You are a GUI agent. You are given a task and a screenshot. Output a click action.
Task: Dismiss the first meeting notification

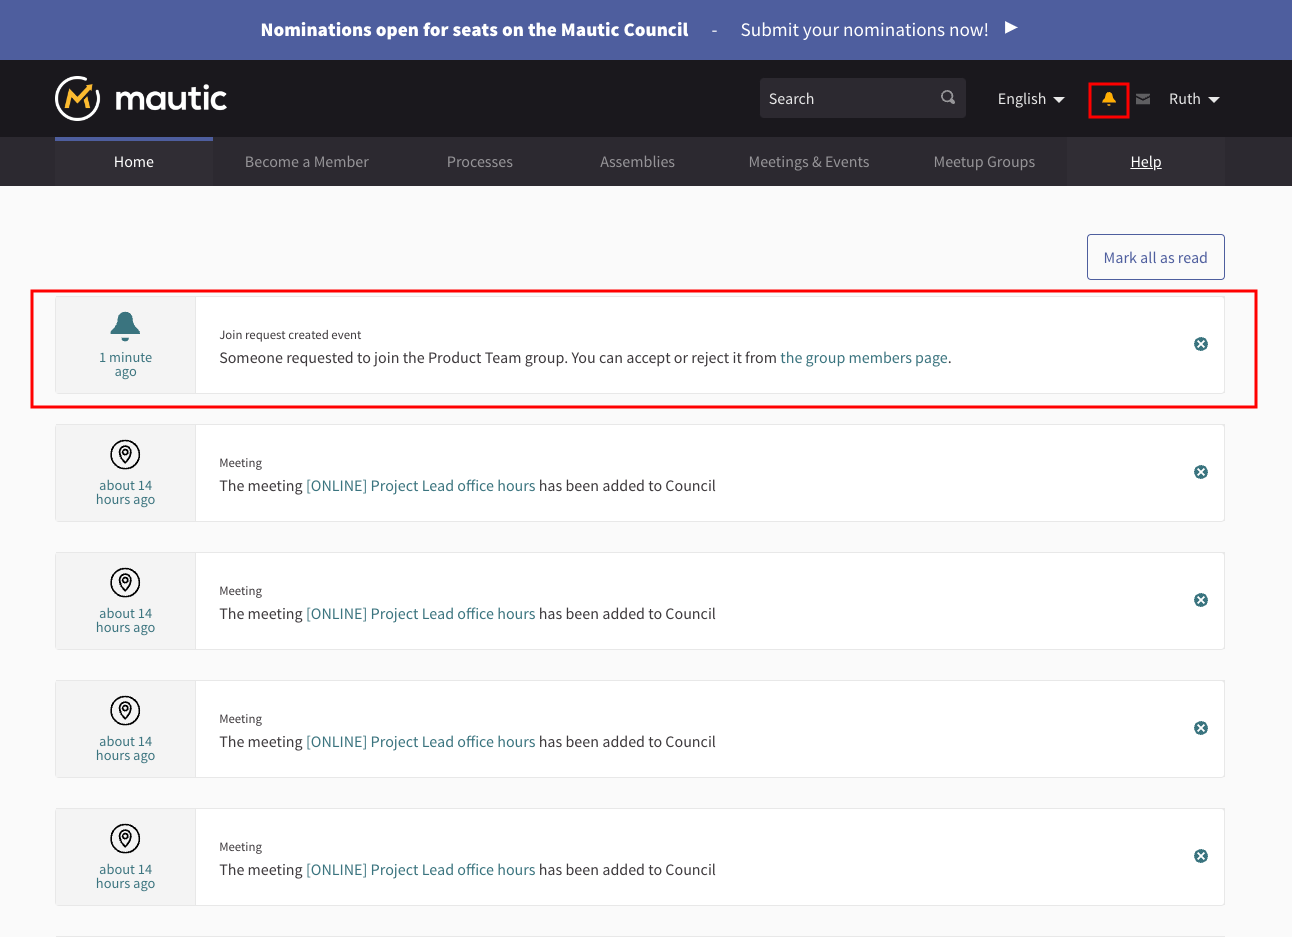pos(1201,472)
